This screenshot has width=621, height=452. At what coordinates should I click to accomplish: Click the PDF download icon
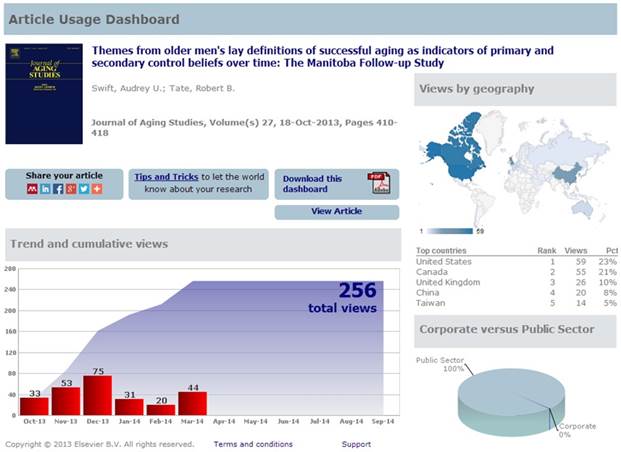[x=379, y=183]
